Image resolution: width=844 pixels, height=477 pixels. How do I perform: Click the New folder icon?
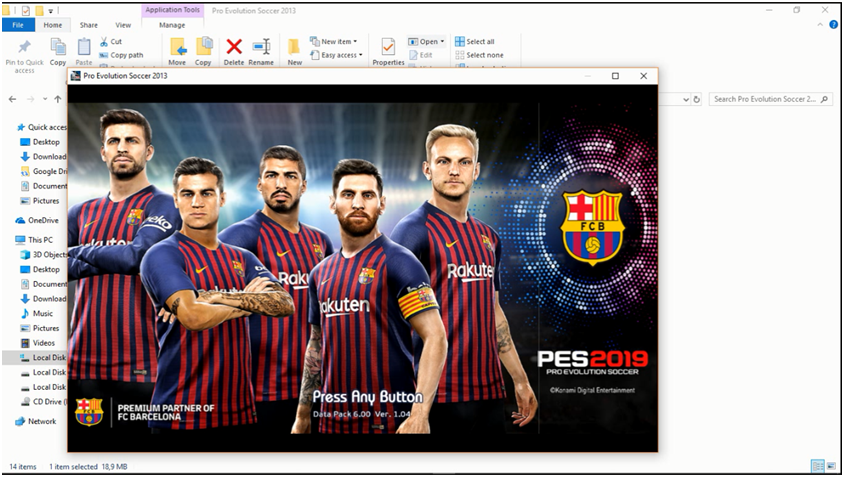tap(294, 47)
